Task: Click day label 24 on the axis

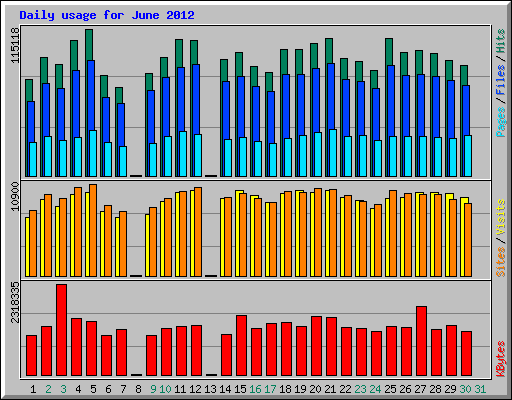Action: [375, 389]
